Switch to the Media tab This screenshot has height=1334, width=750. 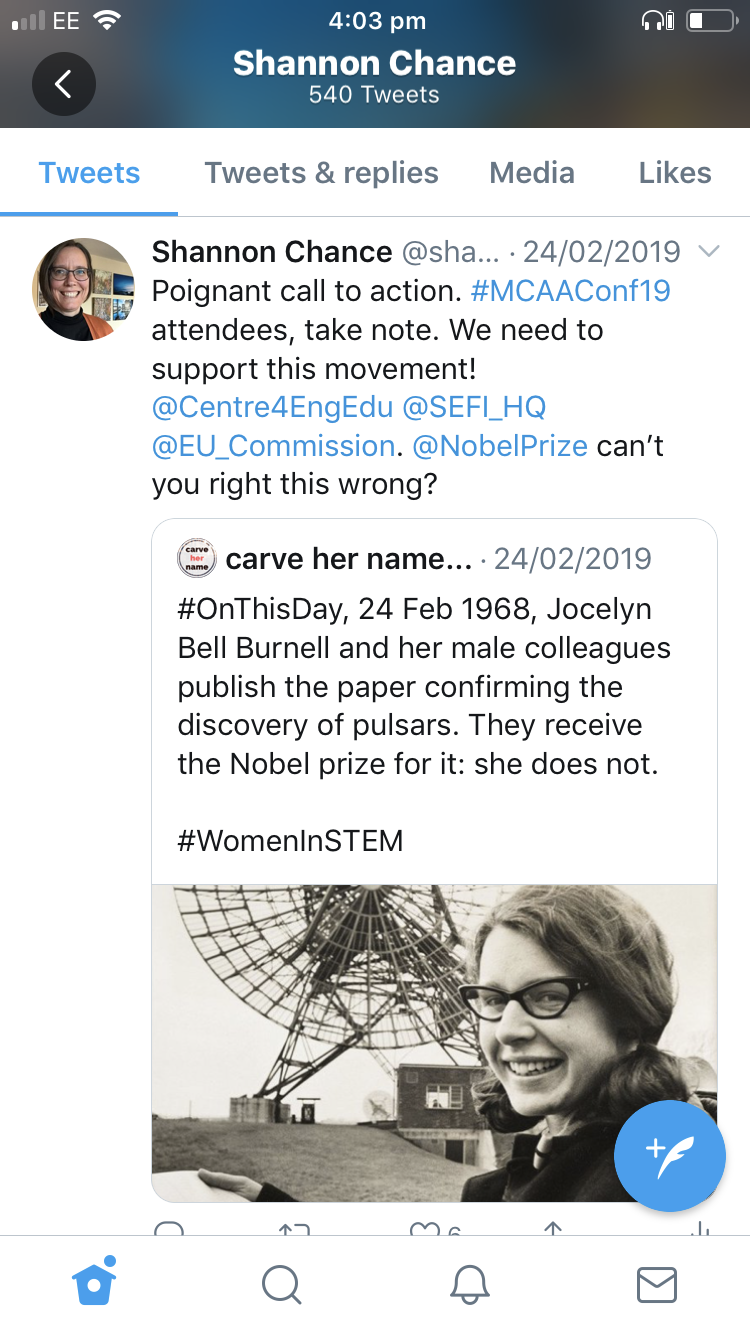[x=532, y=173]
